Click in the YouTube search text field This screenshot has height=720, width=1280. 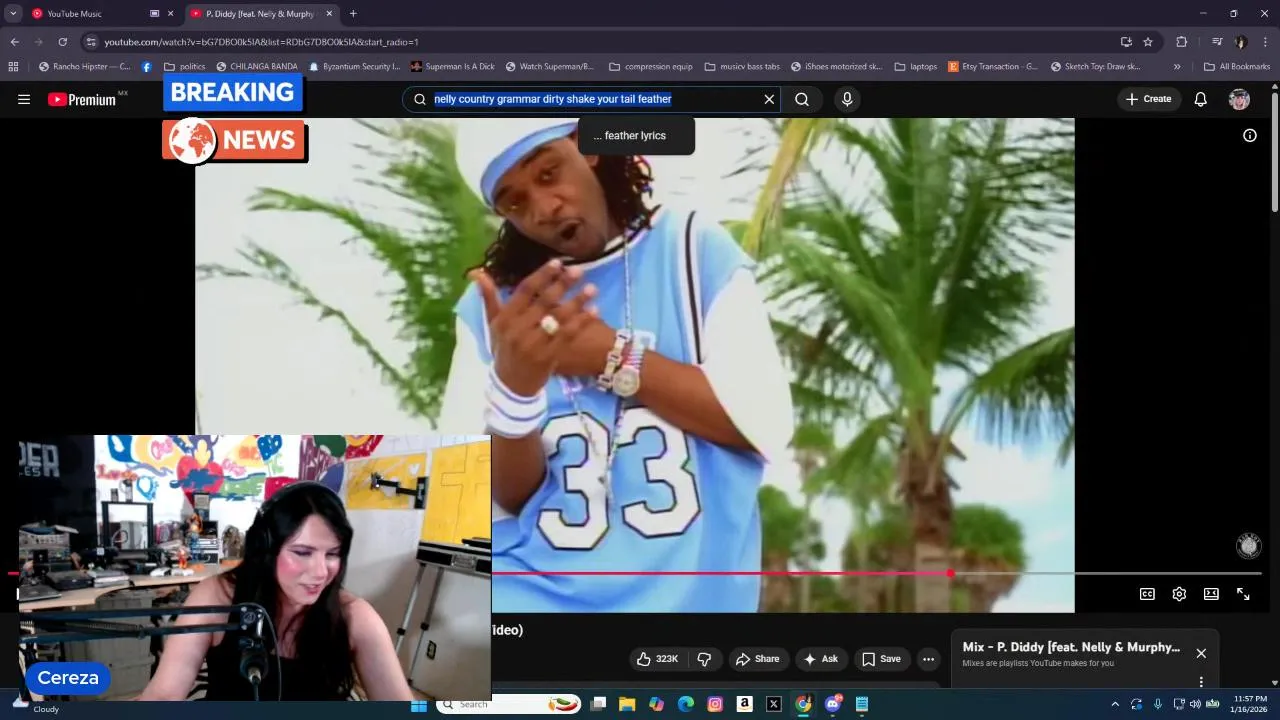point(590,99)
